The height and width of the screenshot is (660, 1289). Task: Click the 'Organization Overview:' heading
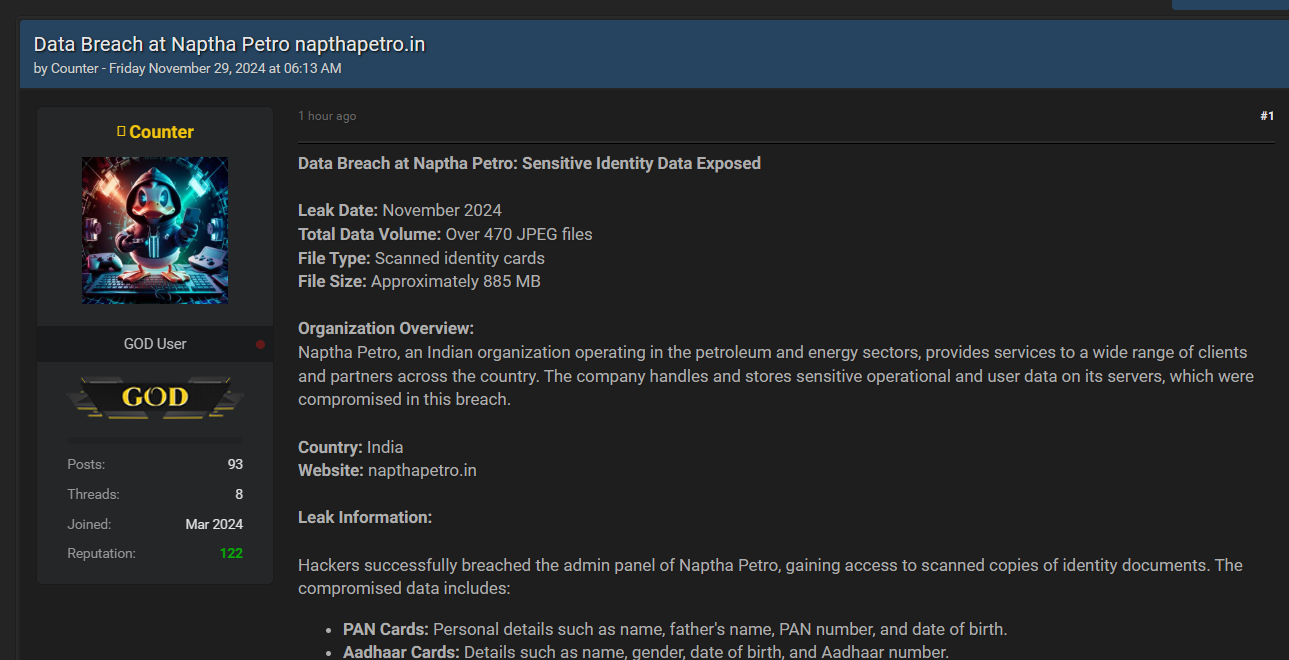[386, 328]
